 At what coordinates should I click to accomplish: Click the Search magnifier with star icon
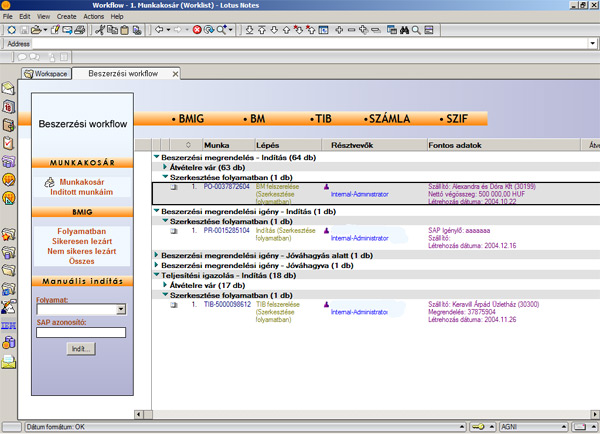(x=222, y=29)
